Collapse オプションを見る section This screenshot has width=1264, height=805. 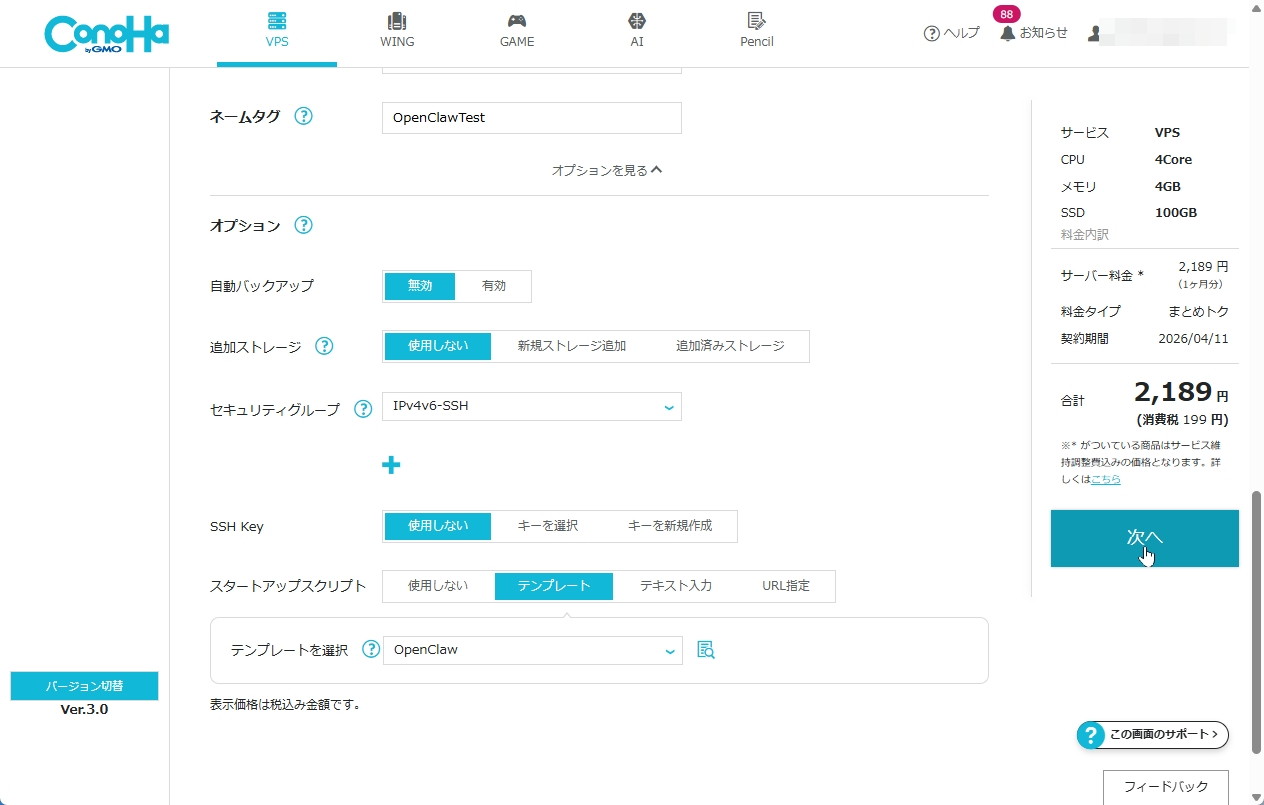(607, 169)
